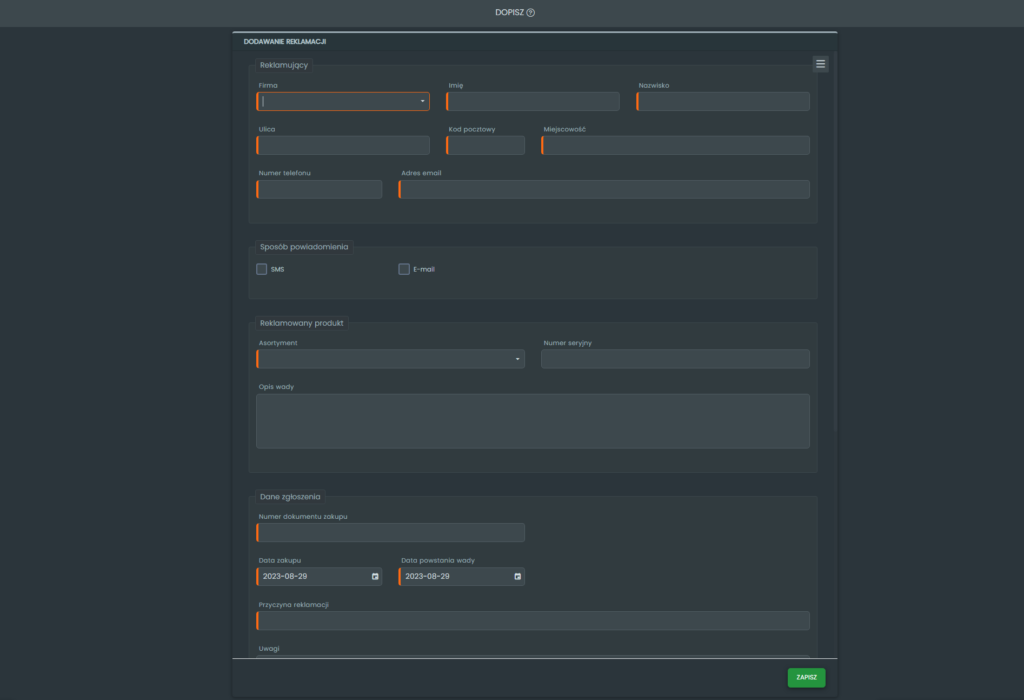This screenshot has width=1024, height=700.
Task: Select the Przyczyna reklamacji field
Action: [533, 621]
